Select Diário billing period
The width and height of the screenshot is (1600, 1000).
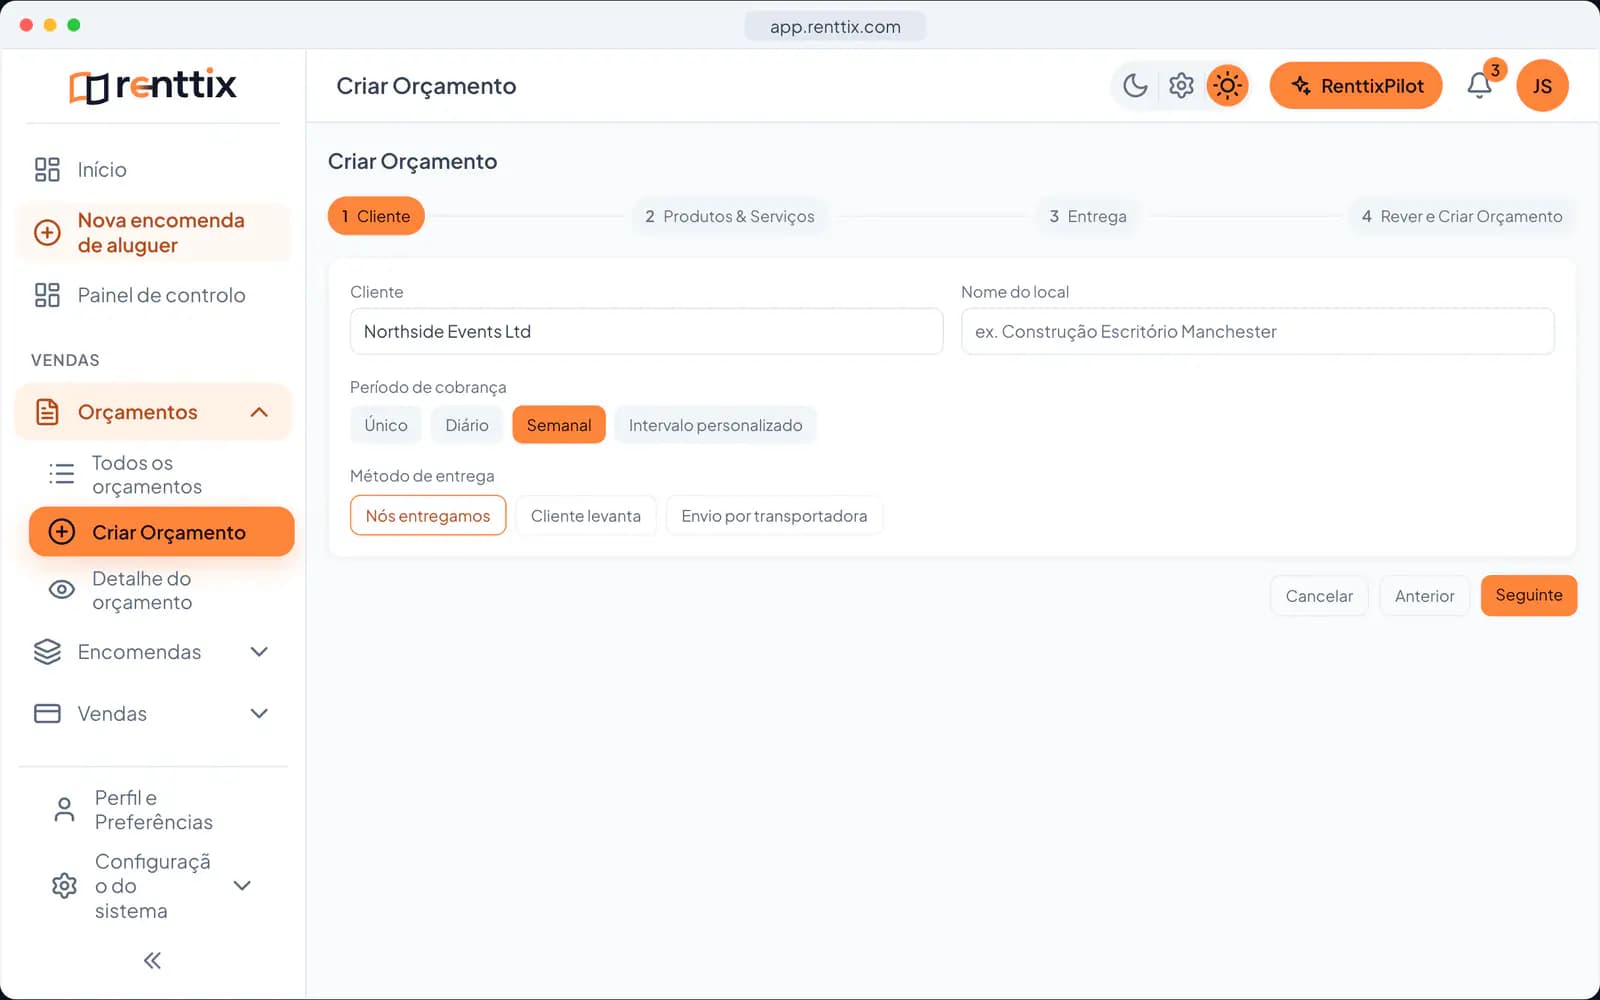click(467, 425)
